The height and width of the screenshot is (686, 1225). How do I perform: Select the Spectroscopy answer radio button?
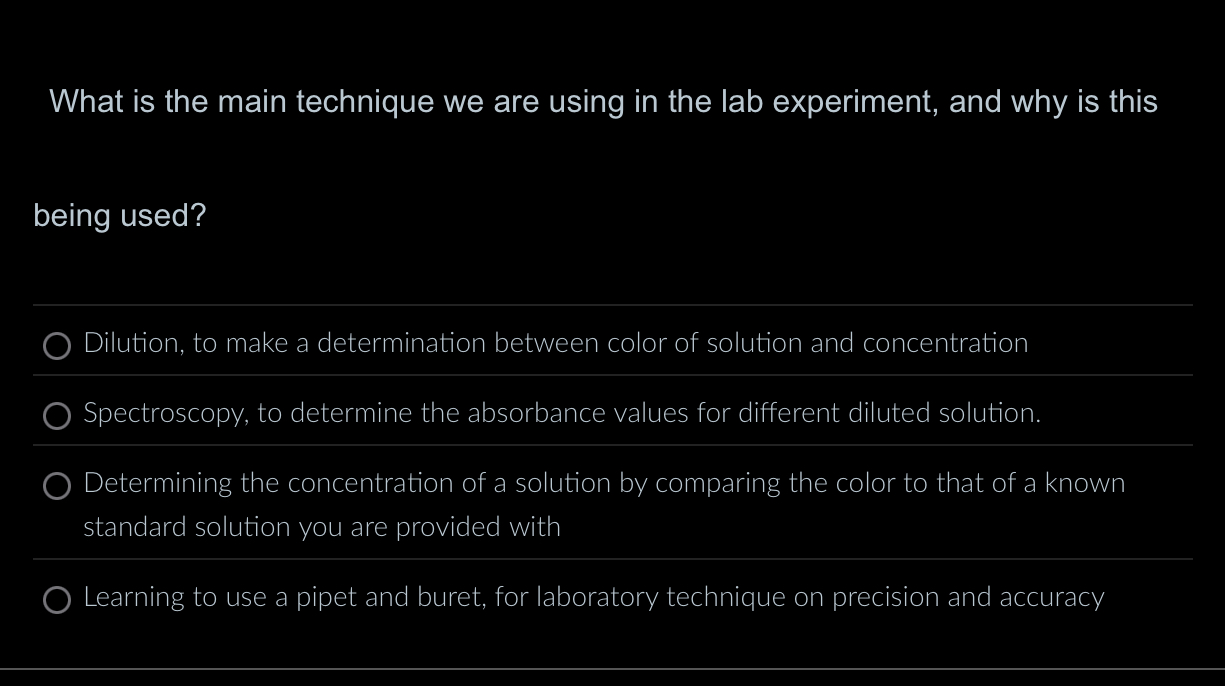[57, 416]
